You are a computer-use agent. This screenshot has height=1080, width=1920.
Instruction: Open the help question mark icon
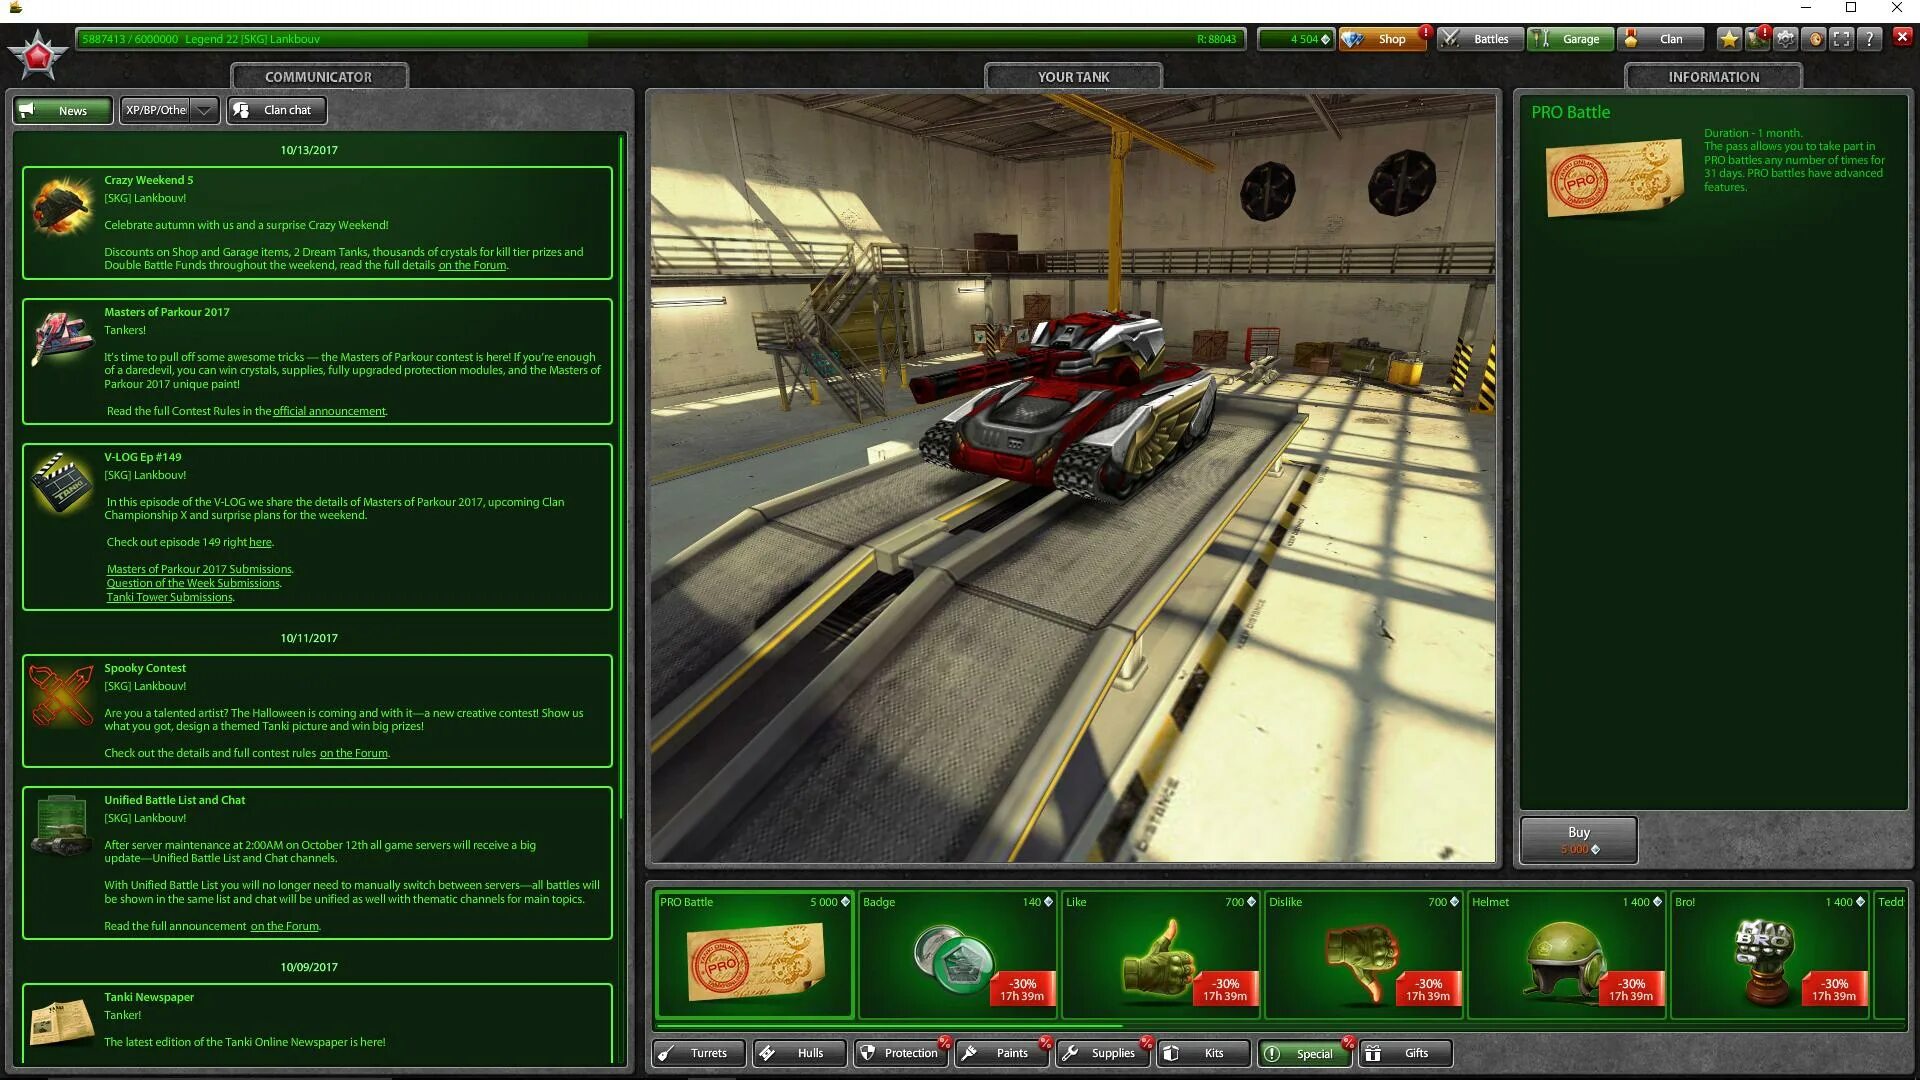(x=1870, y=39)
